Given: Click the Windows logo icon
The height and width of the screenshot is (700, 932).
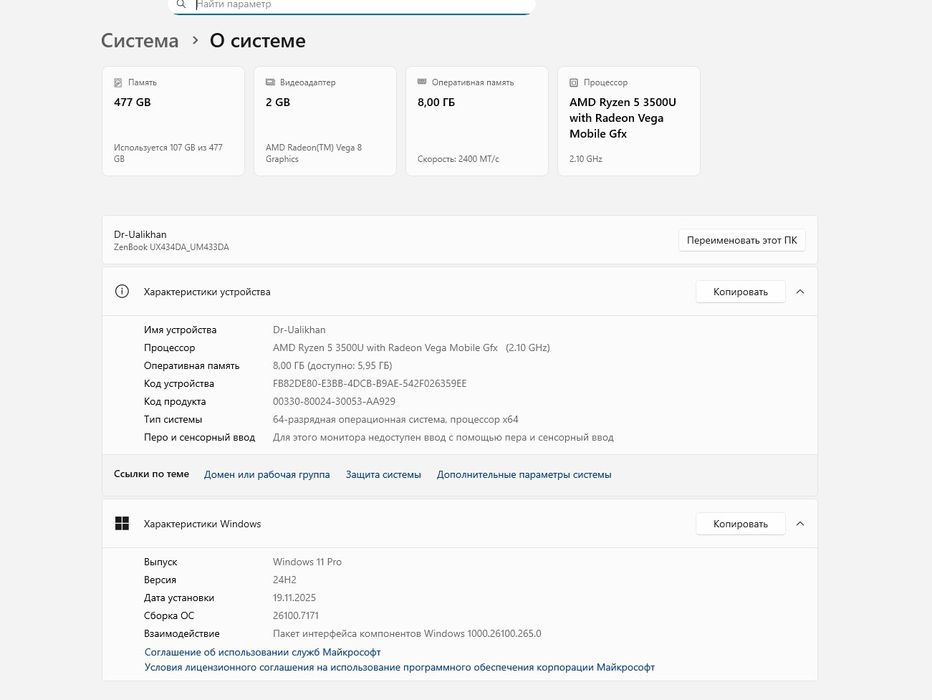Looking at the screenshot, I should [122, 524].
